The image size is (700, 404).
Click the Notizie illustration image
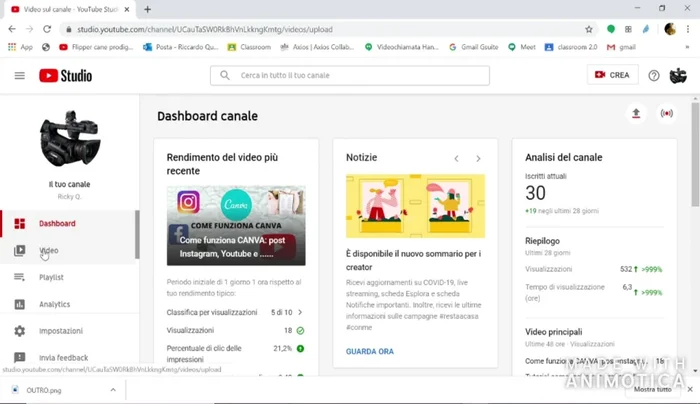coord(415,206)
